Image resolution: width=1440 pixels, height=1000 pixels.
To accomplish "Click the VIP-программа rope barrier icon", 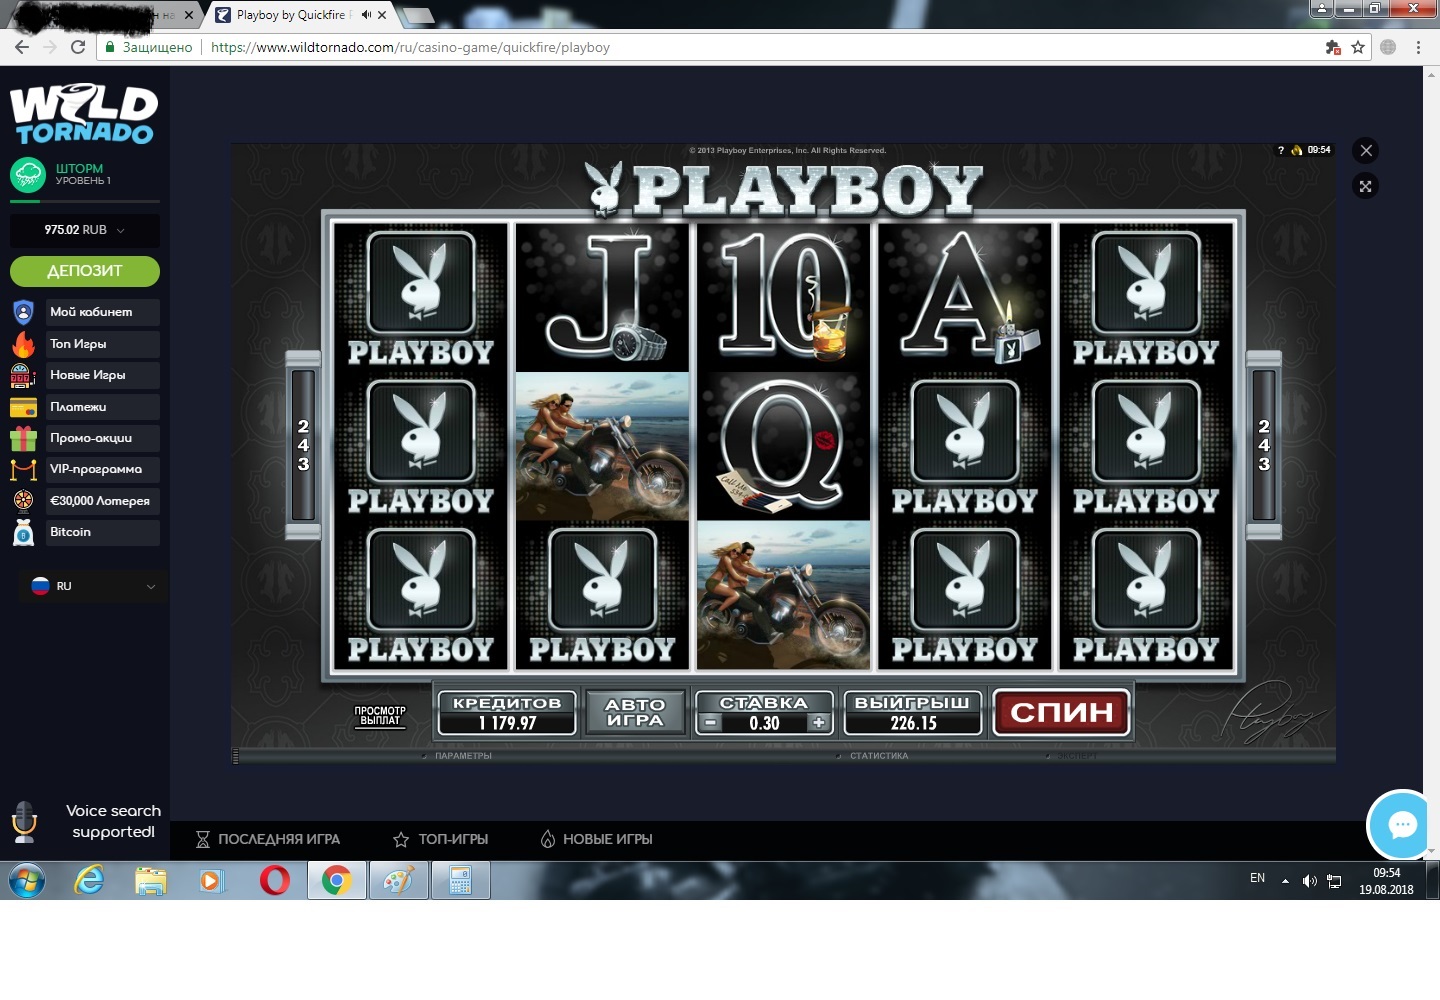I will (x=23, y=469).
